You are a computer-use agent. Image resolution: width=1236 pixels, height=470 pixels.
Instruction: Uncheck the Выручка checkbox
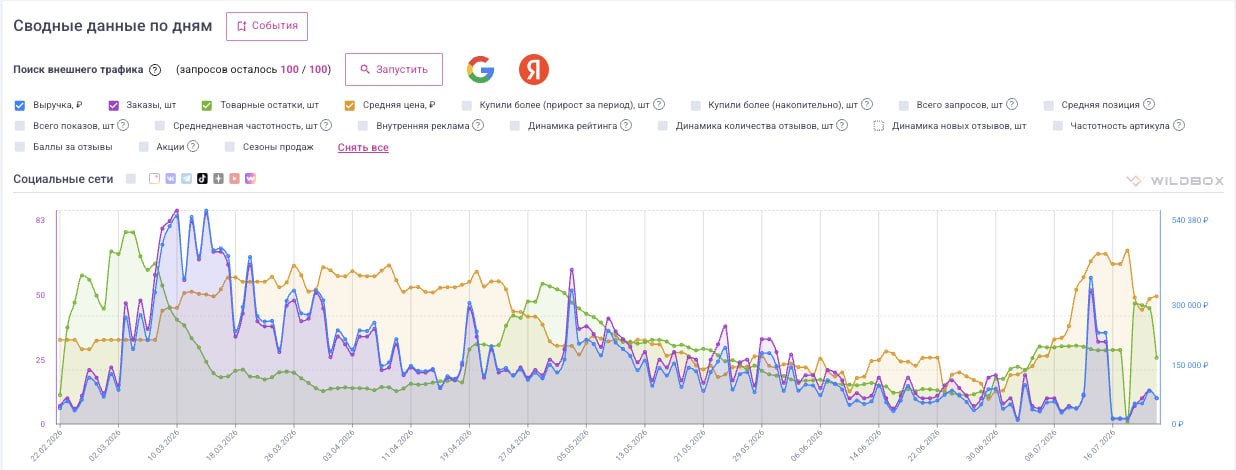pyautogui.click(x=20, y=104)
